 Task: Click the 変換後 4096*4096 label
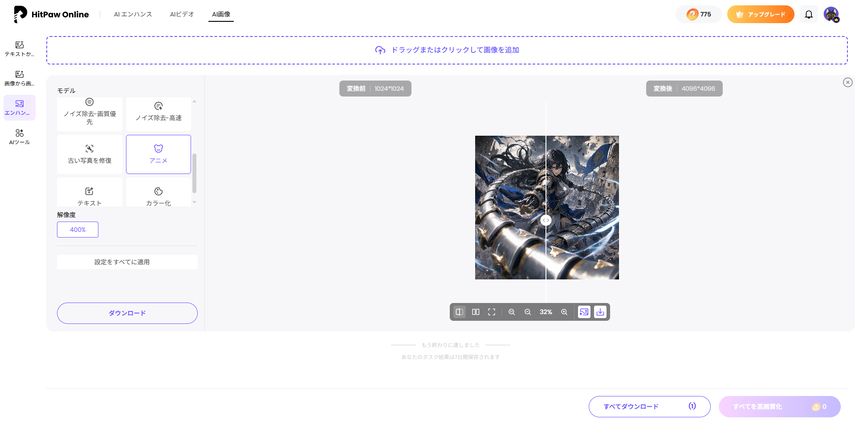684,88
